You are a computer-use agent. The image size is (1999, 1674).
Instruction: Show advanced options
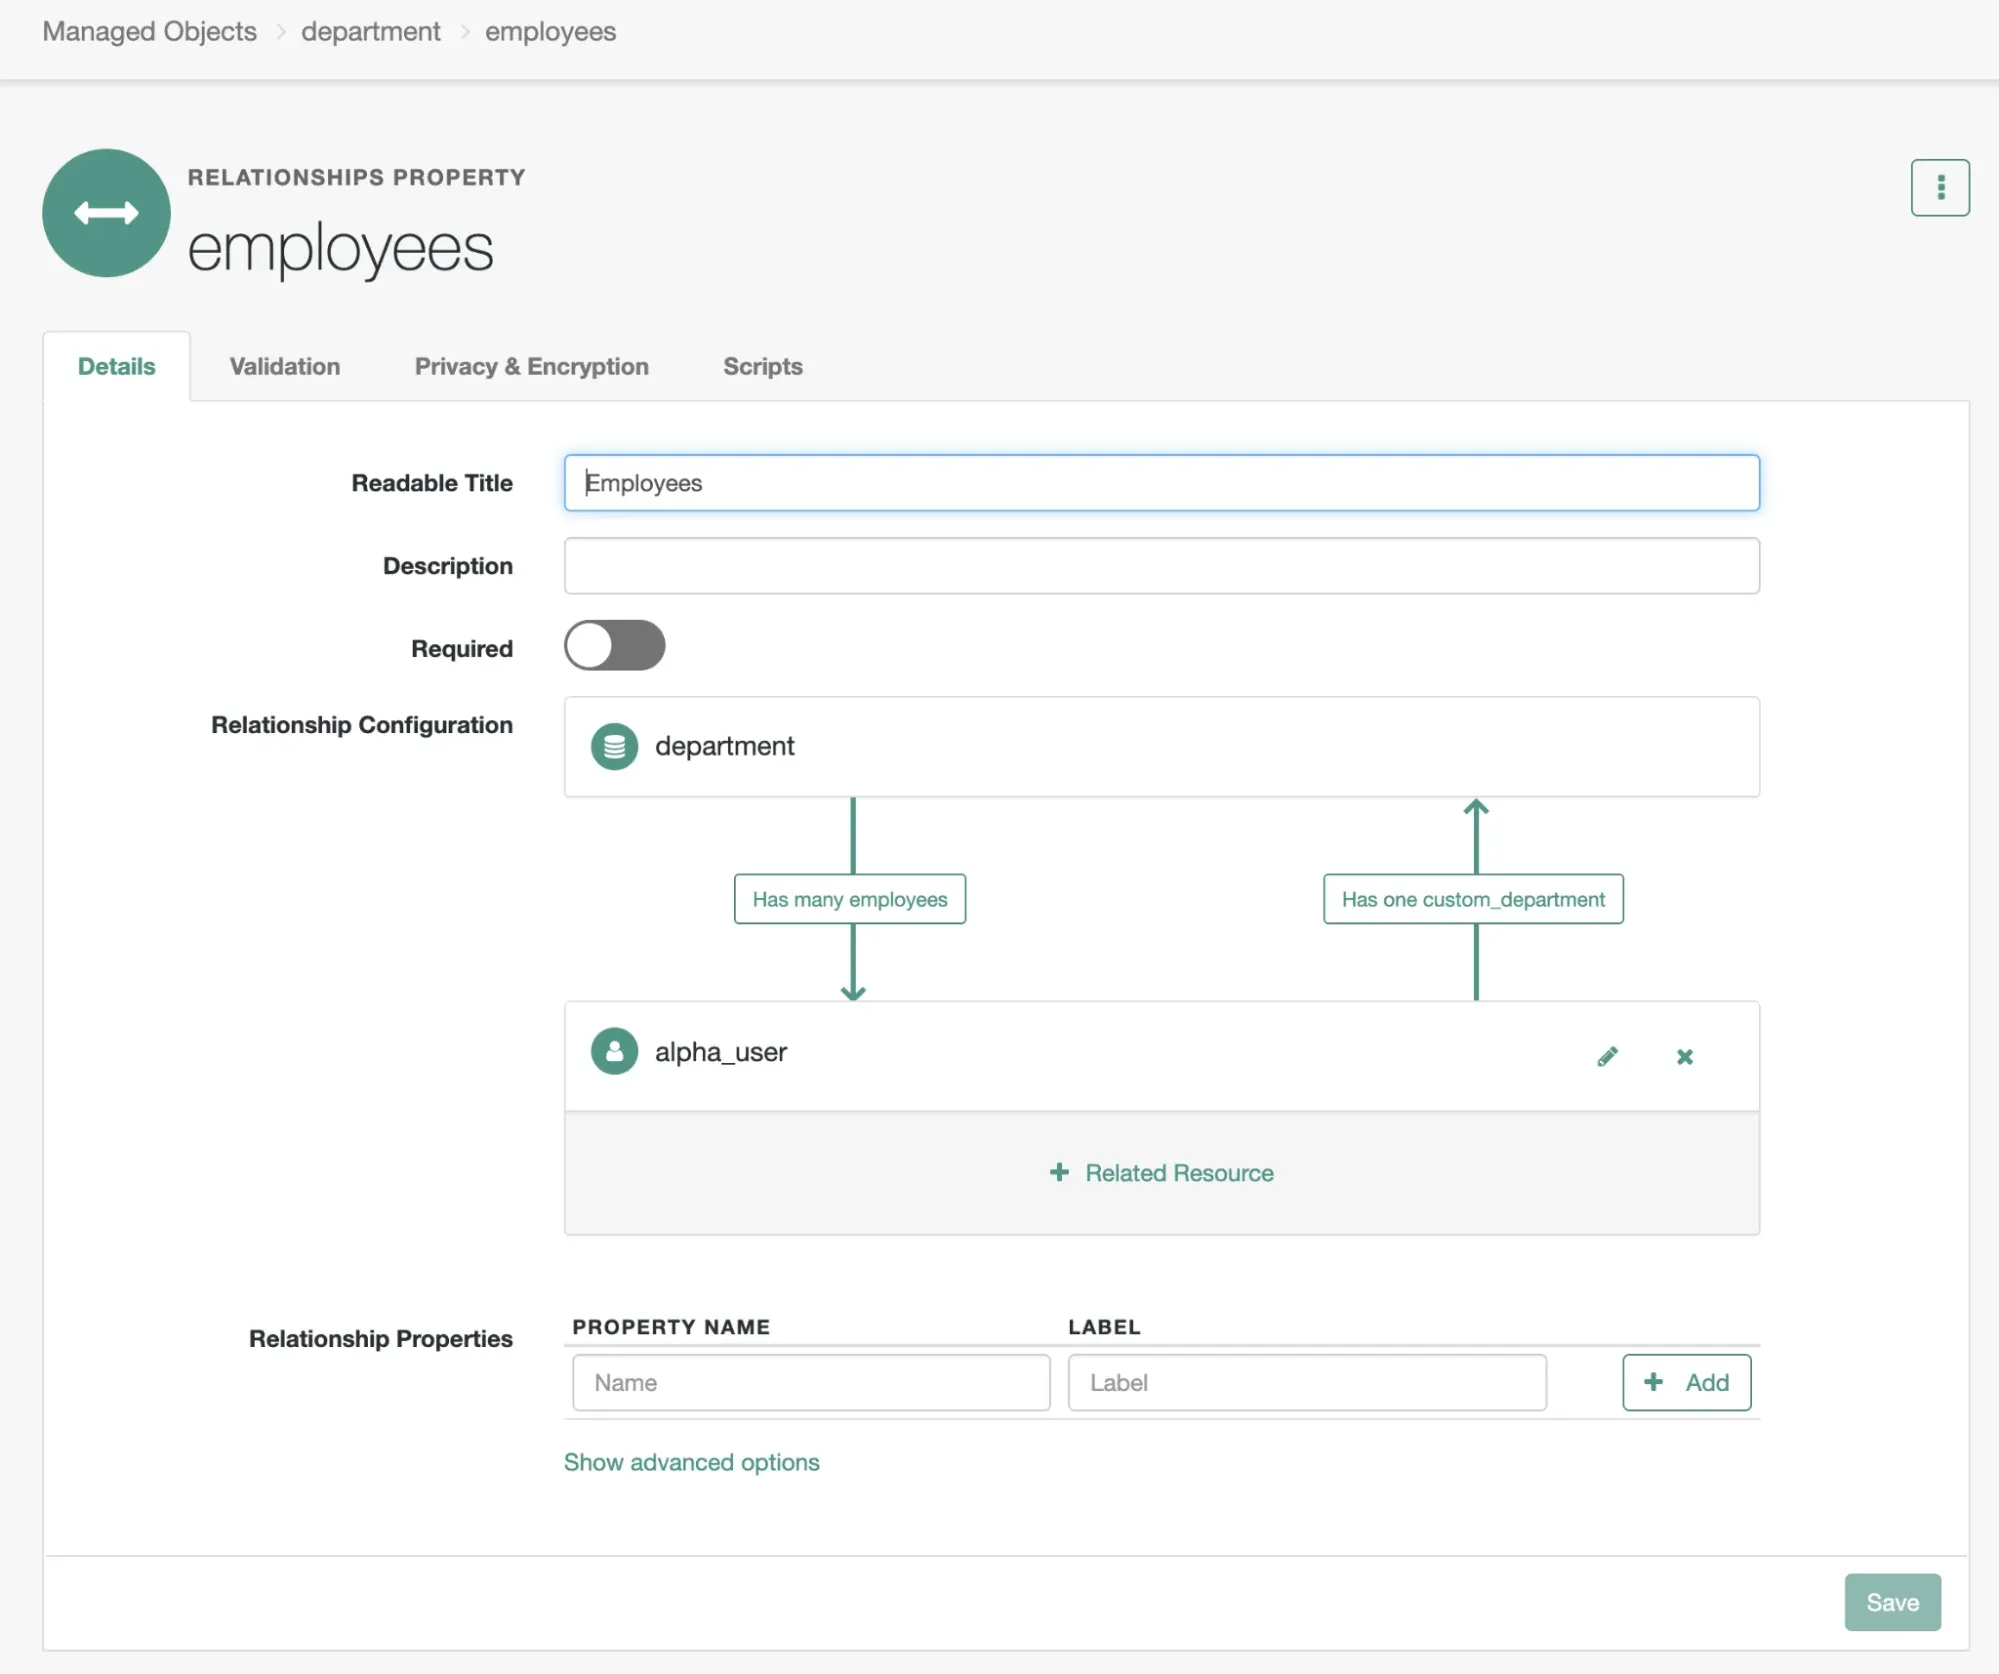[691, 1462]
